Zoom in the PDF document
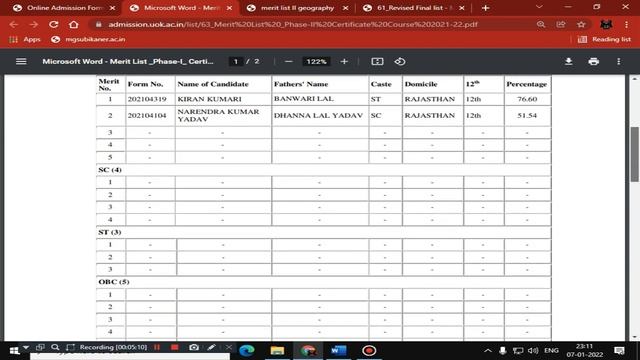 344,62
